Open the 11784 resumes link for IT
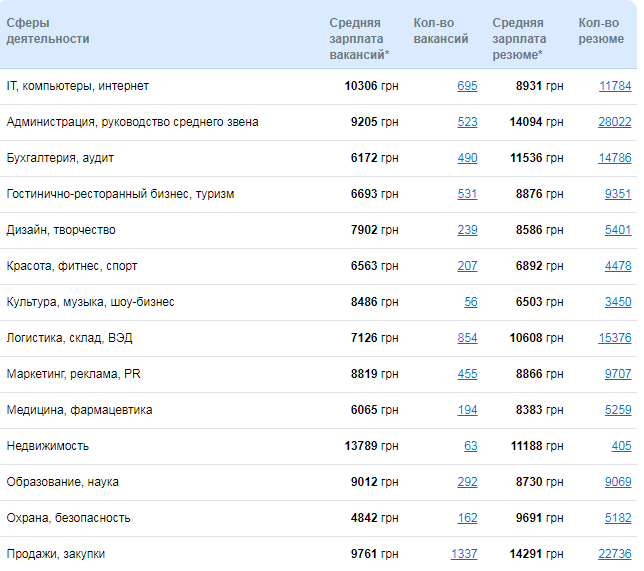Image resolution: width=644 pixels, height=571 pixels. tap(615, 86)
